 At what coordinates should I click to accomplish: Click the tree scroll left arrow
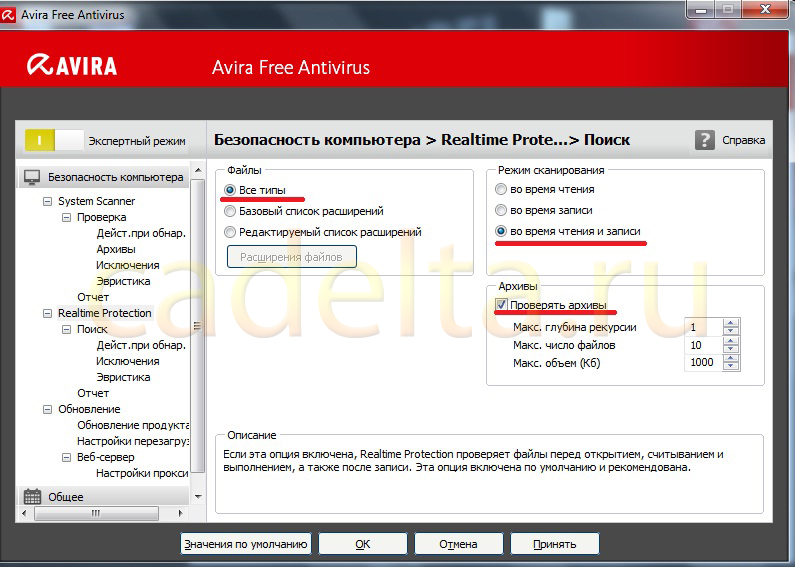(25, 514)
